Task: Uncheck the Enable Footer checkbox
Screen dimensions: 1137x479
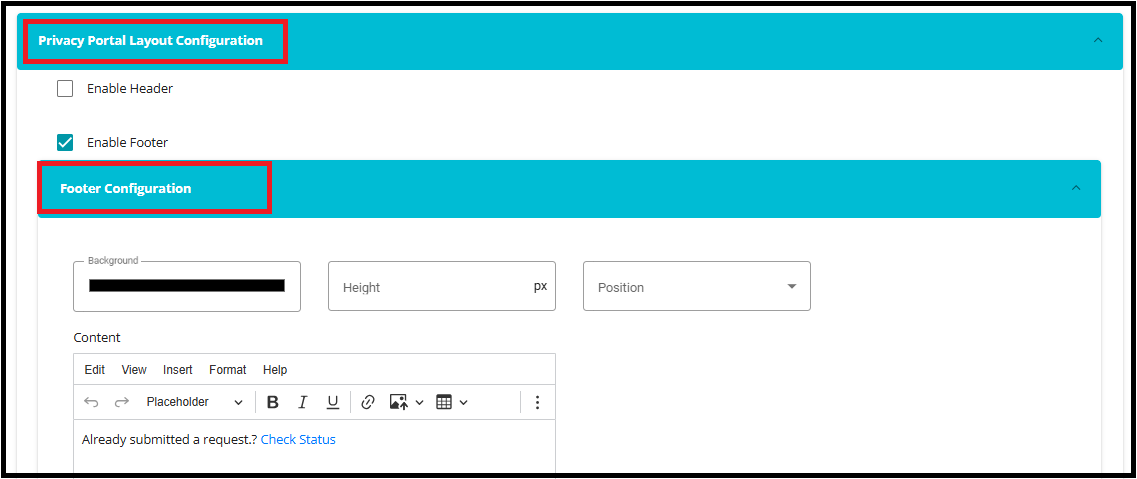Action: [x=65, y=142]
